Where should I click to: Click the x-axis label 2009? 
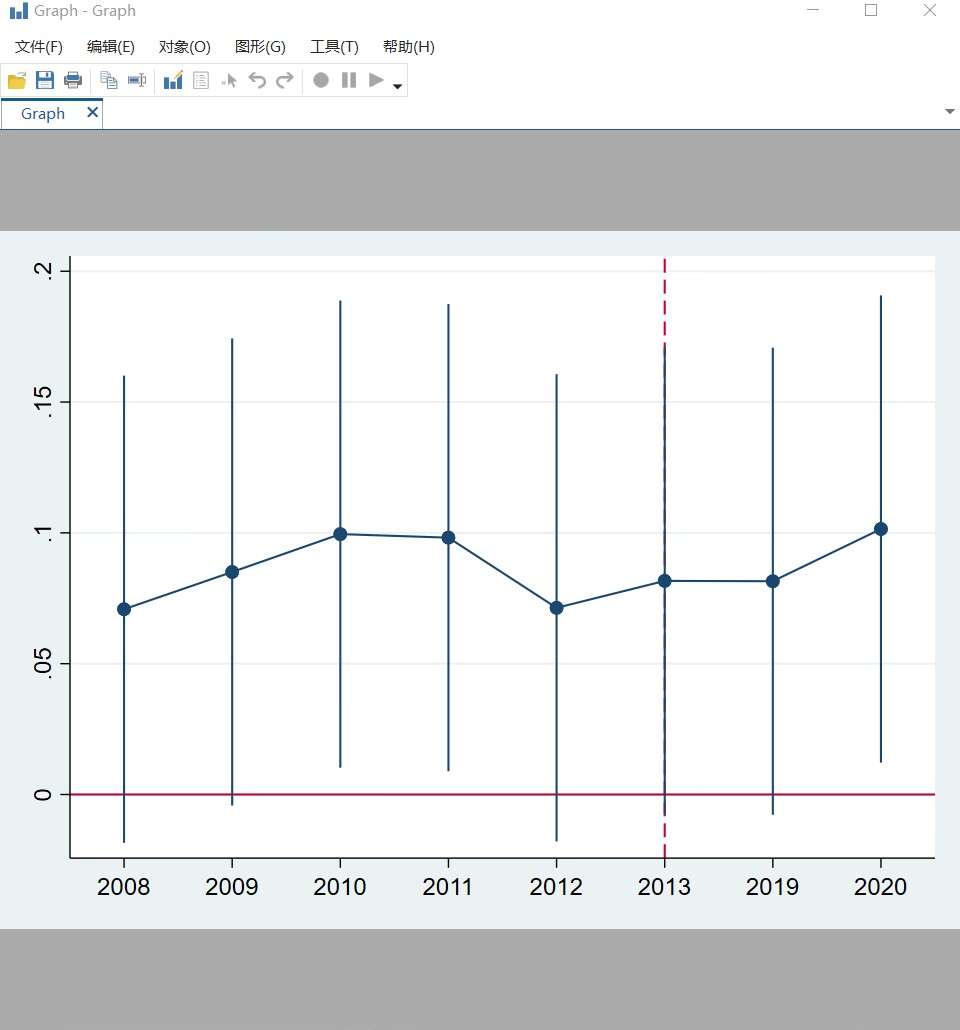click(232, 887)
